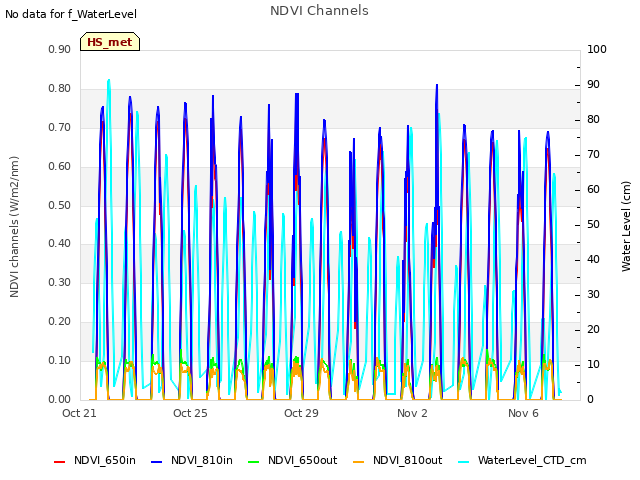The image size is (640, 480).
Task: Click the 20 right axis tick label
Action: point(593,330)
